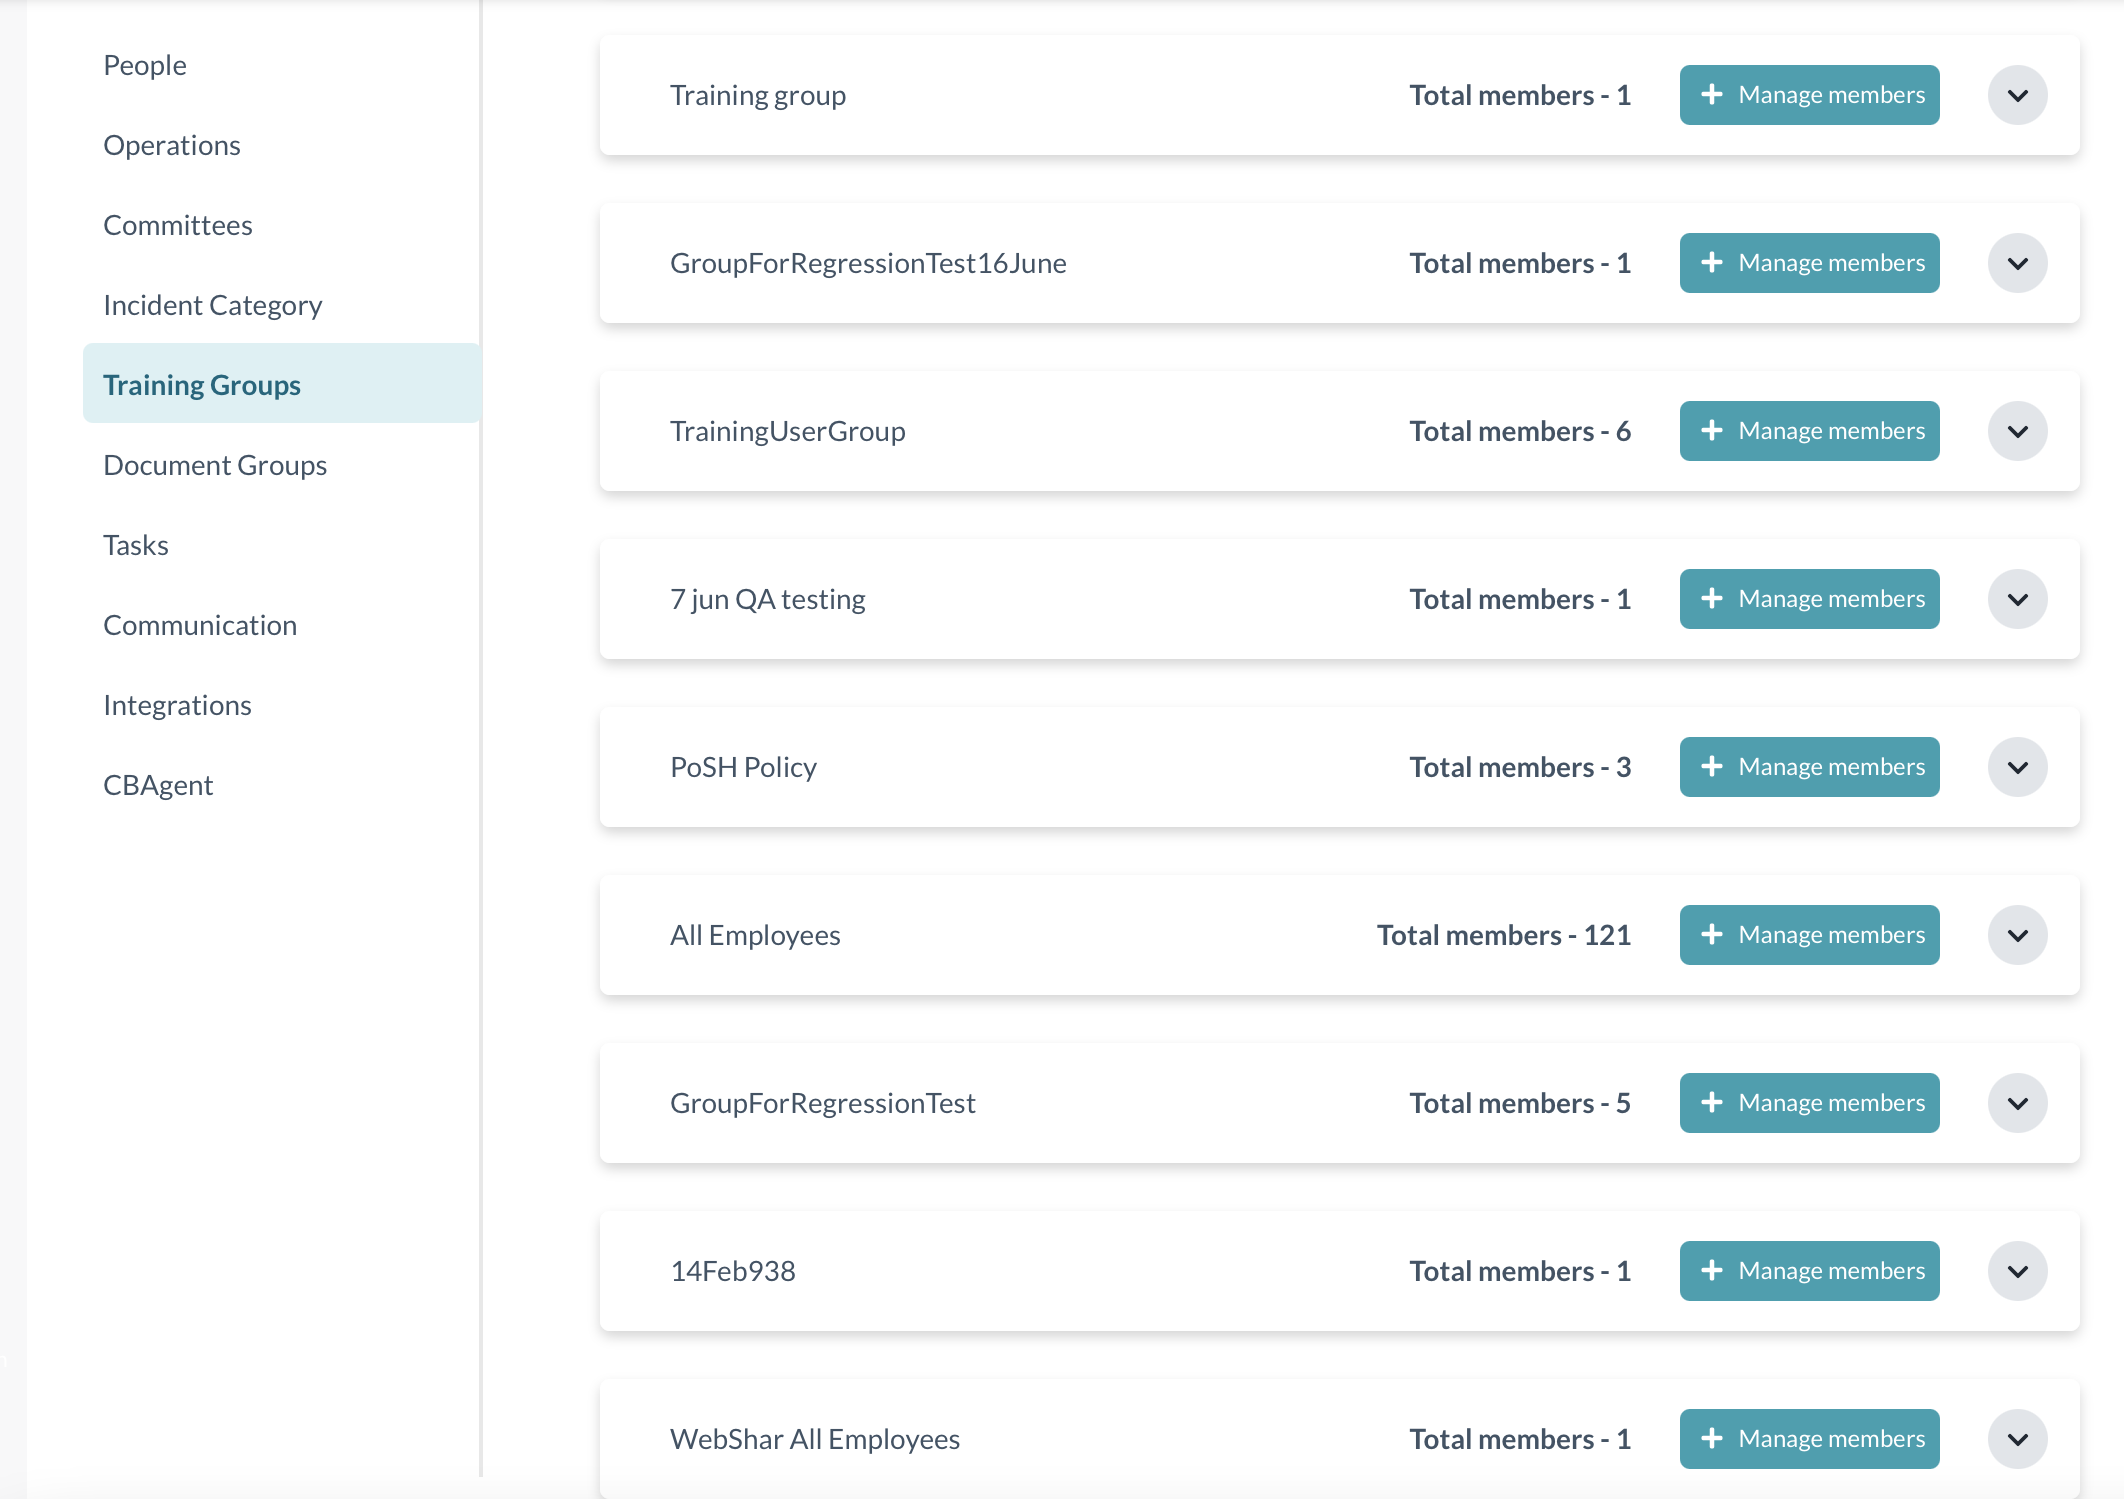The width and height of the screenshot is (2124, 1499).
Task: Open Committees settings page
Action: pyautogui.click(x=178, y=226)
